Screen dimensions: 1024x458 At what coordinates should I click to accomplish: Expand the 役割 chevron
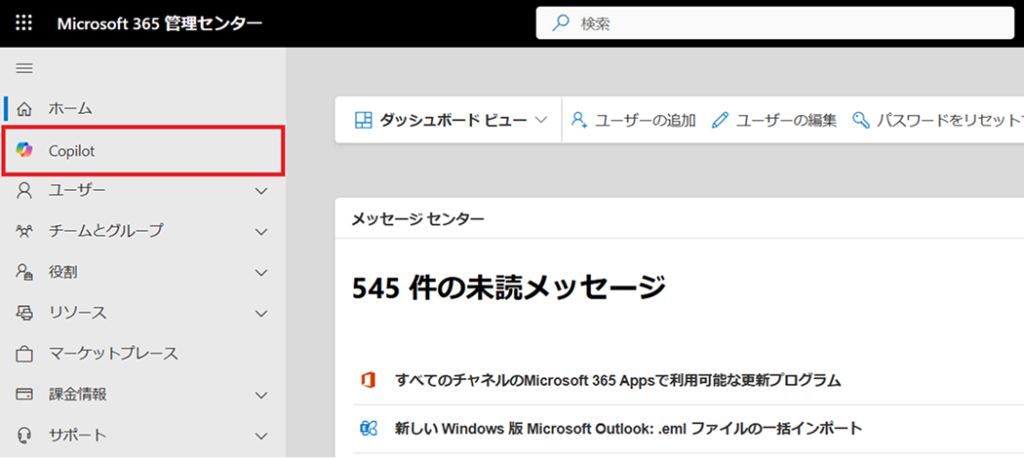pos(261,273)
